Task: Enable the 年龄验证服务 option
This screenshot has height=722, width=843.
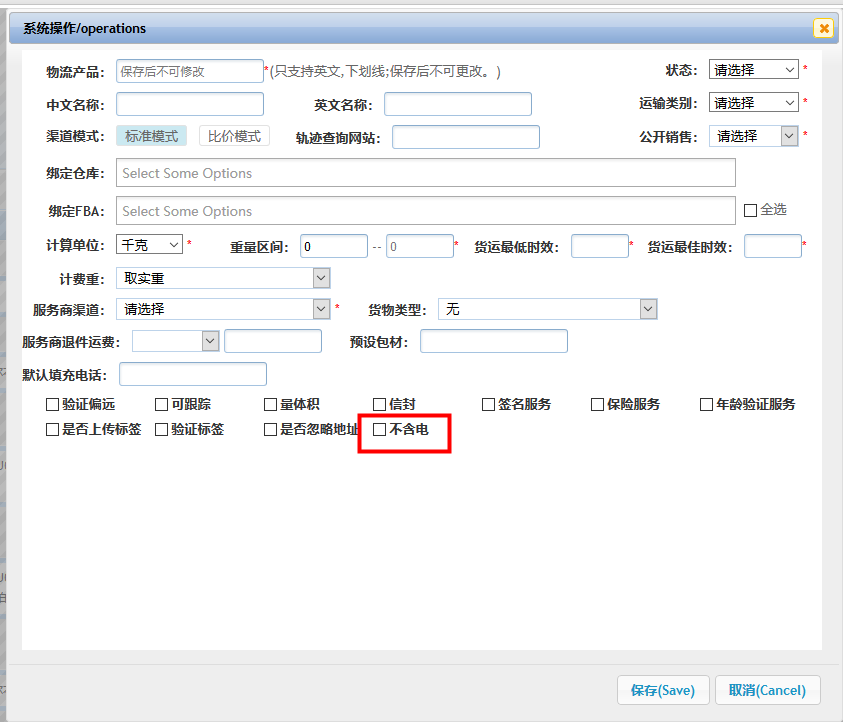Action: click(707, 405)
